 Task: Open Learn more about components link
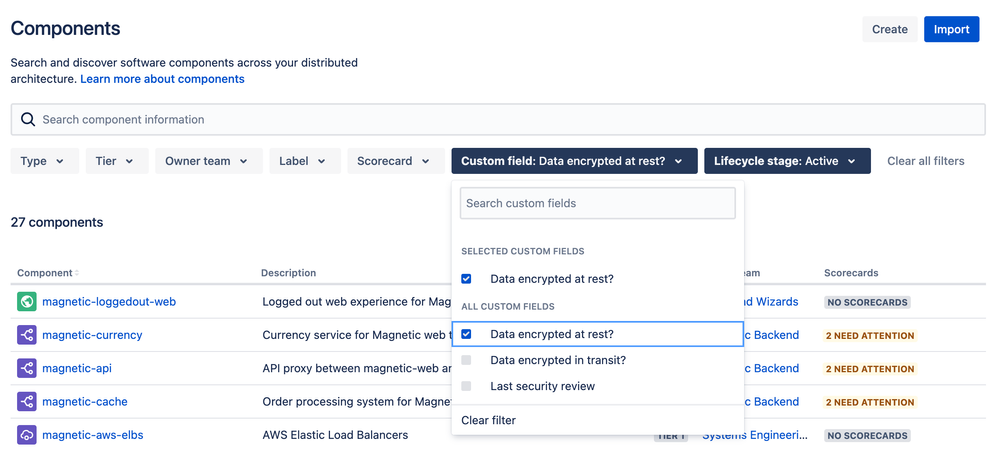pyautogui.click(x=162, y=79)
